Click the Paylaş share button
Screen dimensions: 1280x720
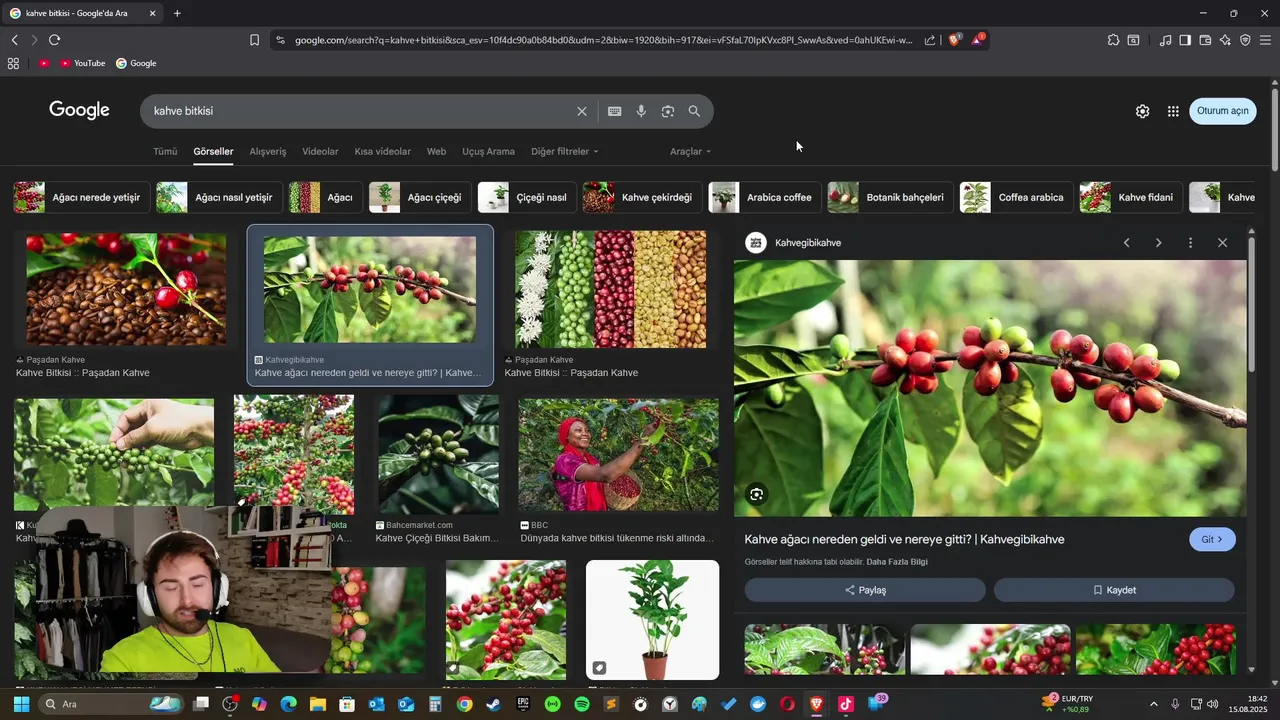coord(865,590)
